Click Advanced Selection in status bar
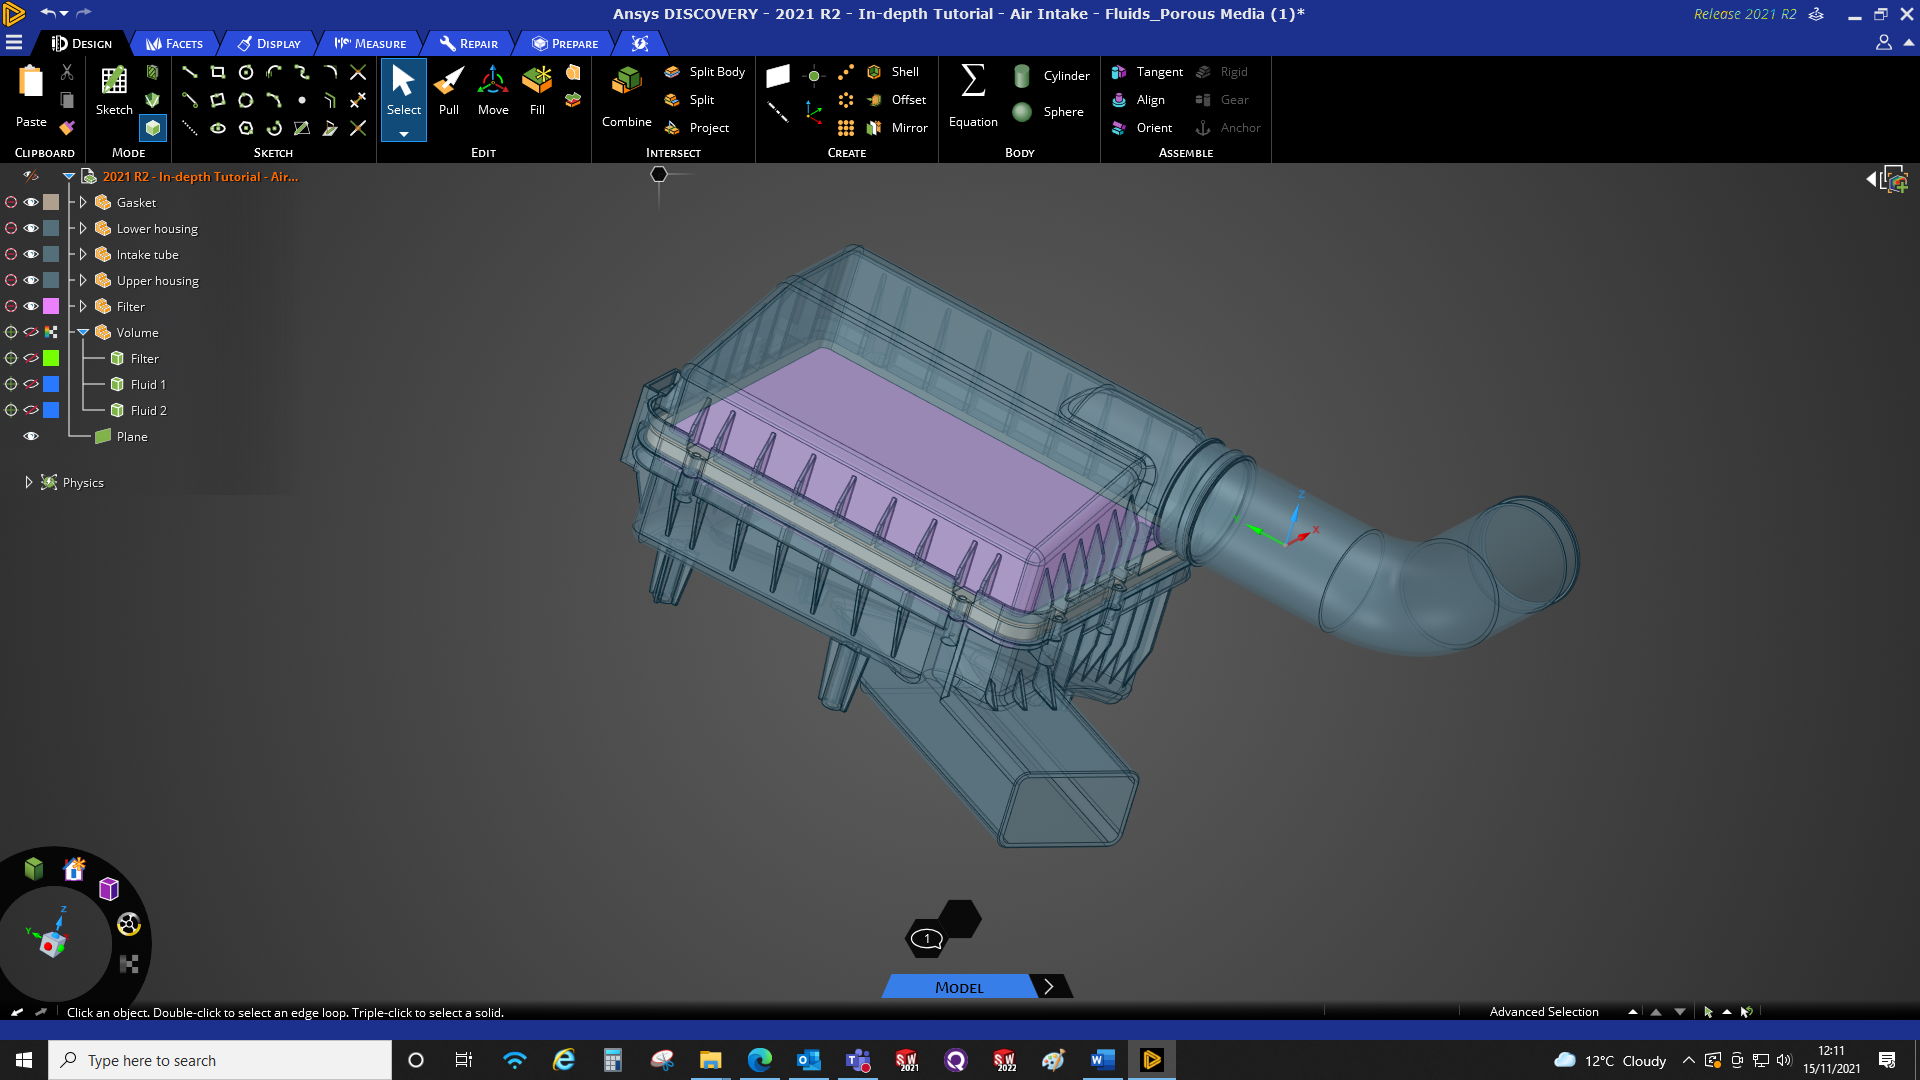This screenshot has height=1080, width=1920. 1544,1012
